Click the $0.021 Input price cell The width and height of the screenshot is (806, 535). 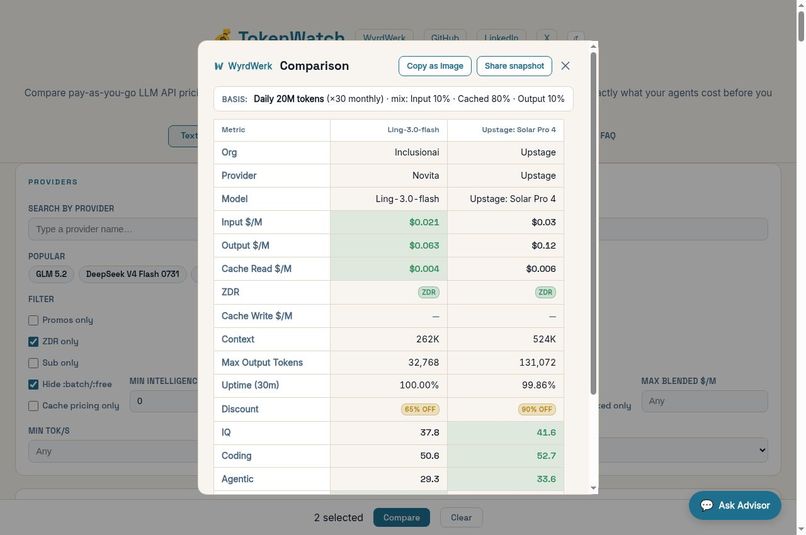(x=389, y=222)
